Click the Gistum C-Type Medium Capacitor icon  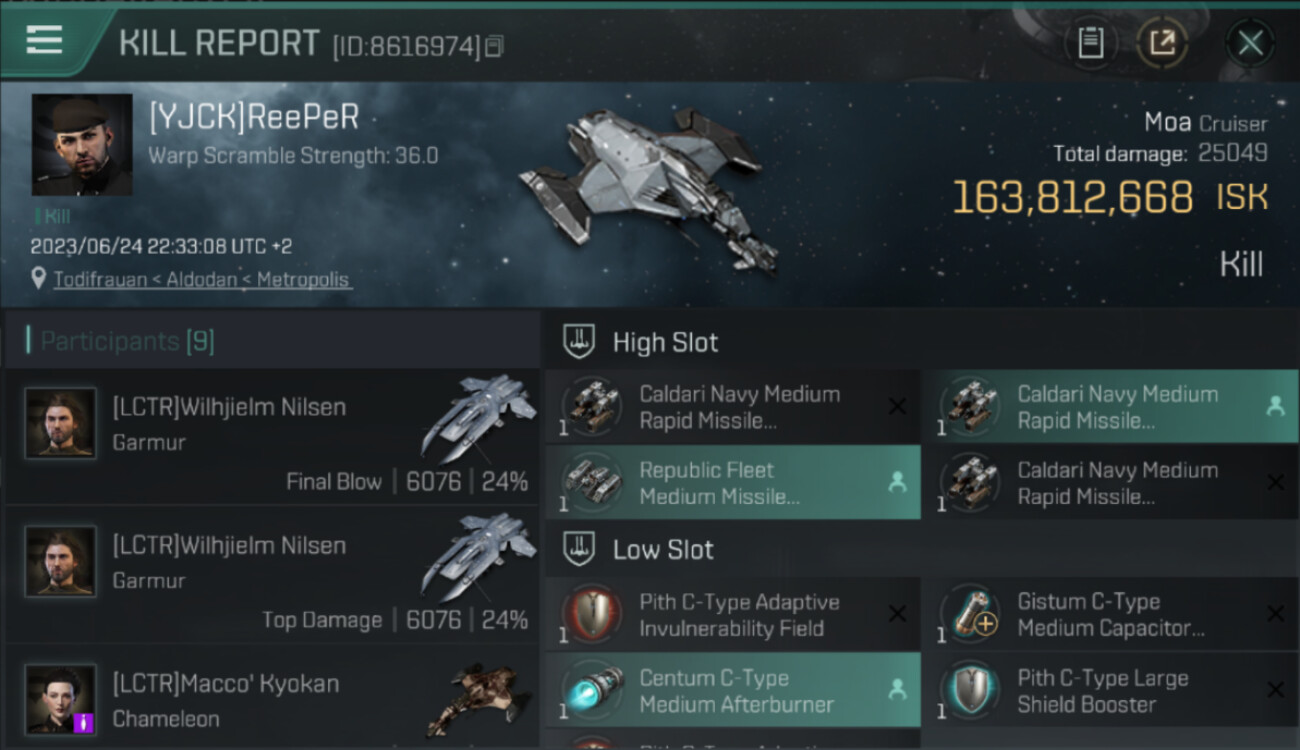968,615
